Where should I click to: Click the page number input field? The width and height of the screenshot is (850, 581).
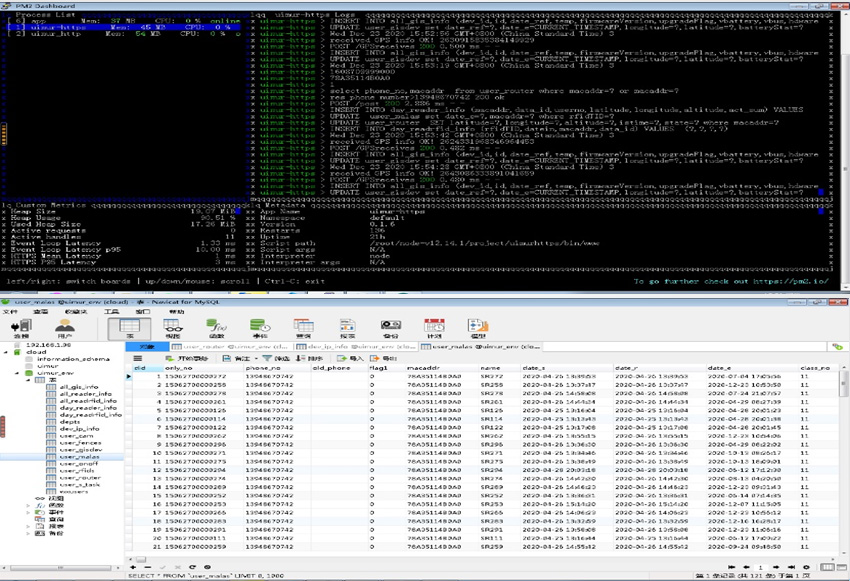[761, 567]
